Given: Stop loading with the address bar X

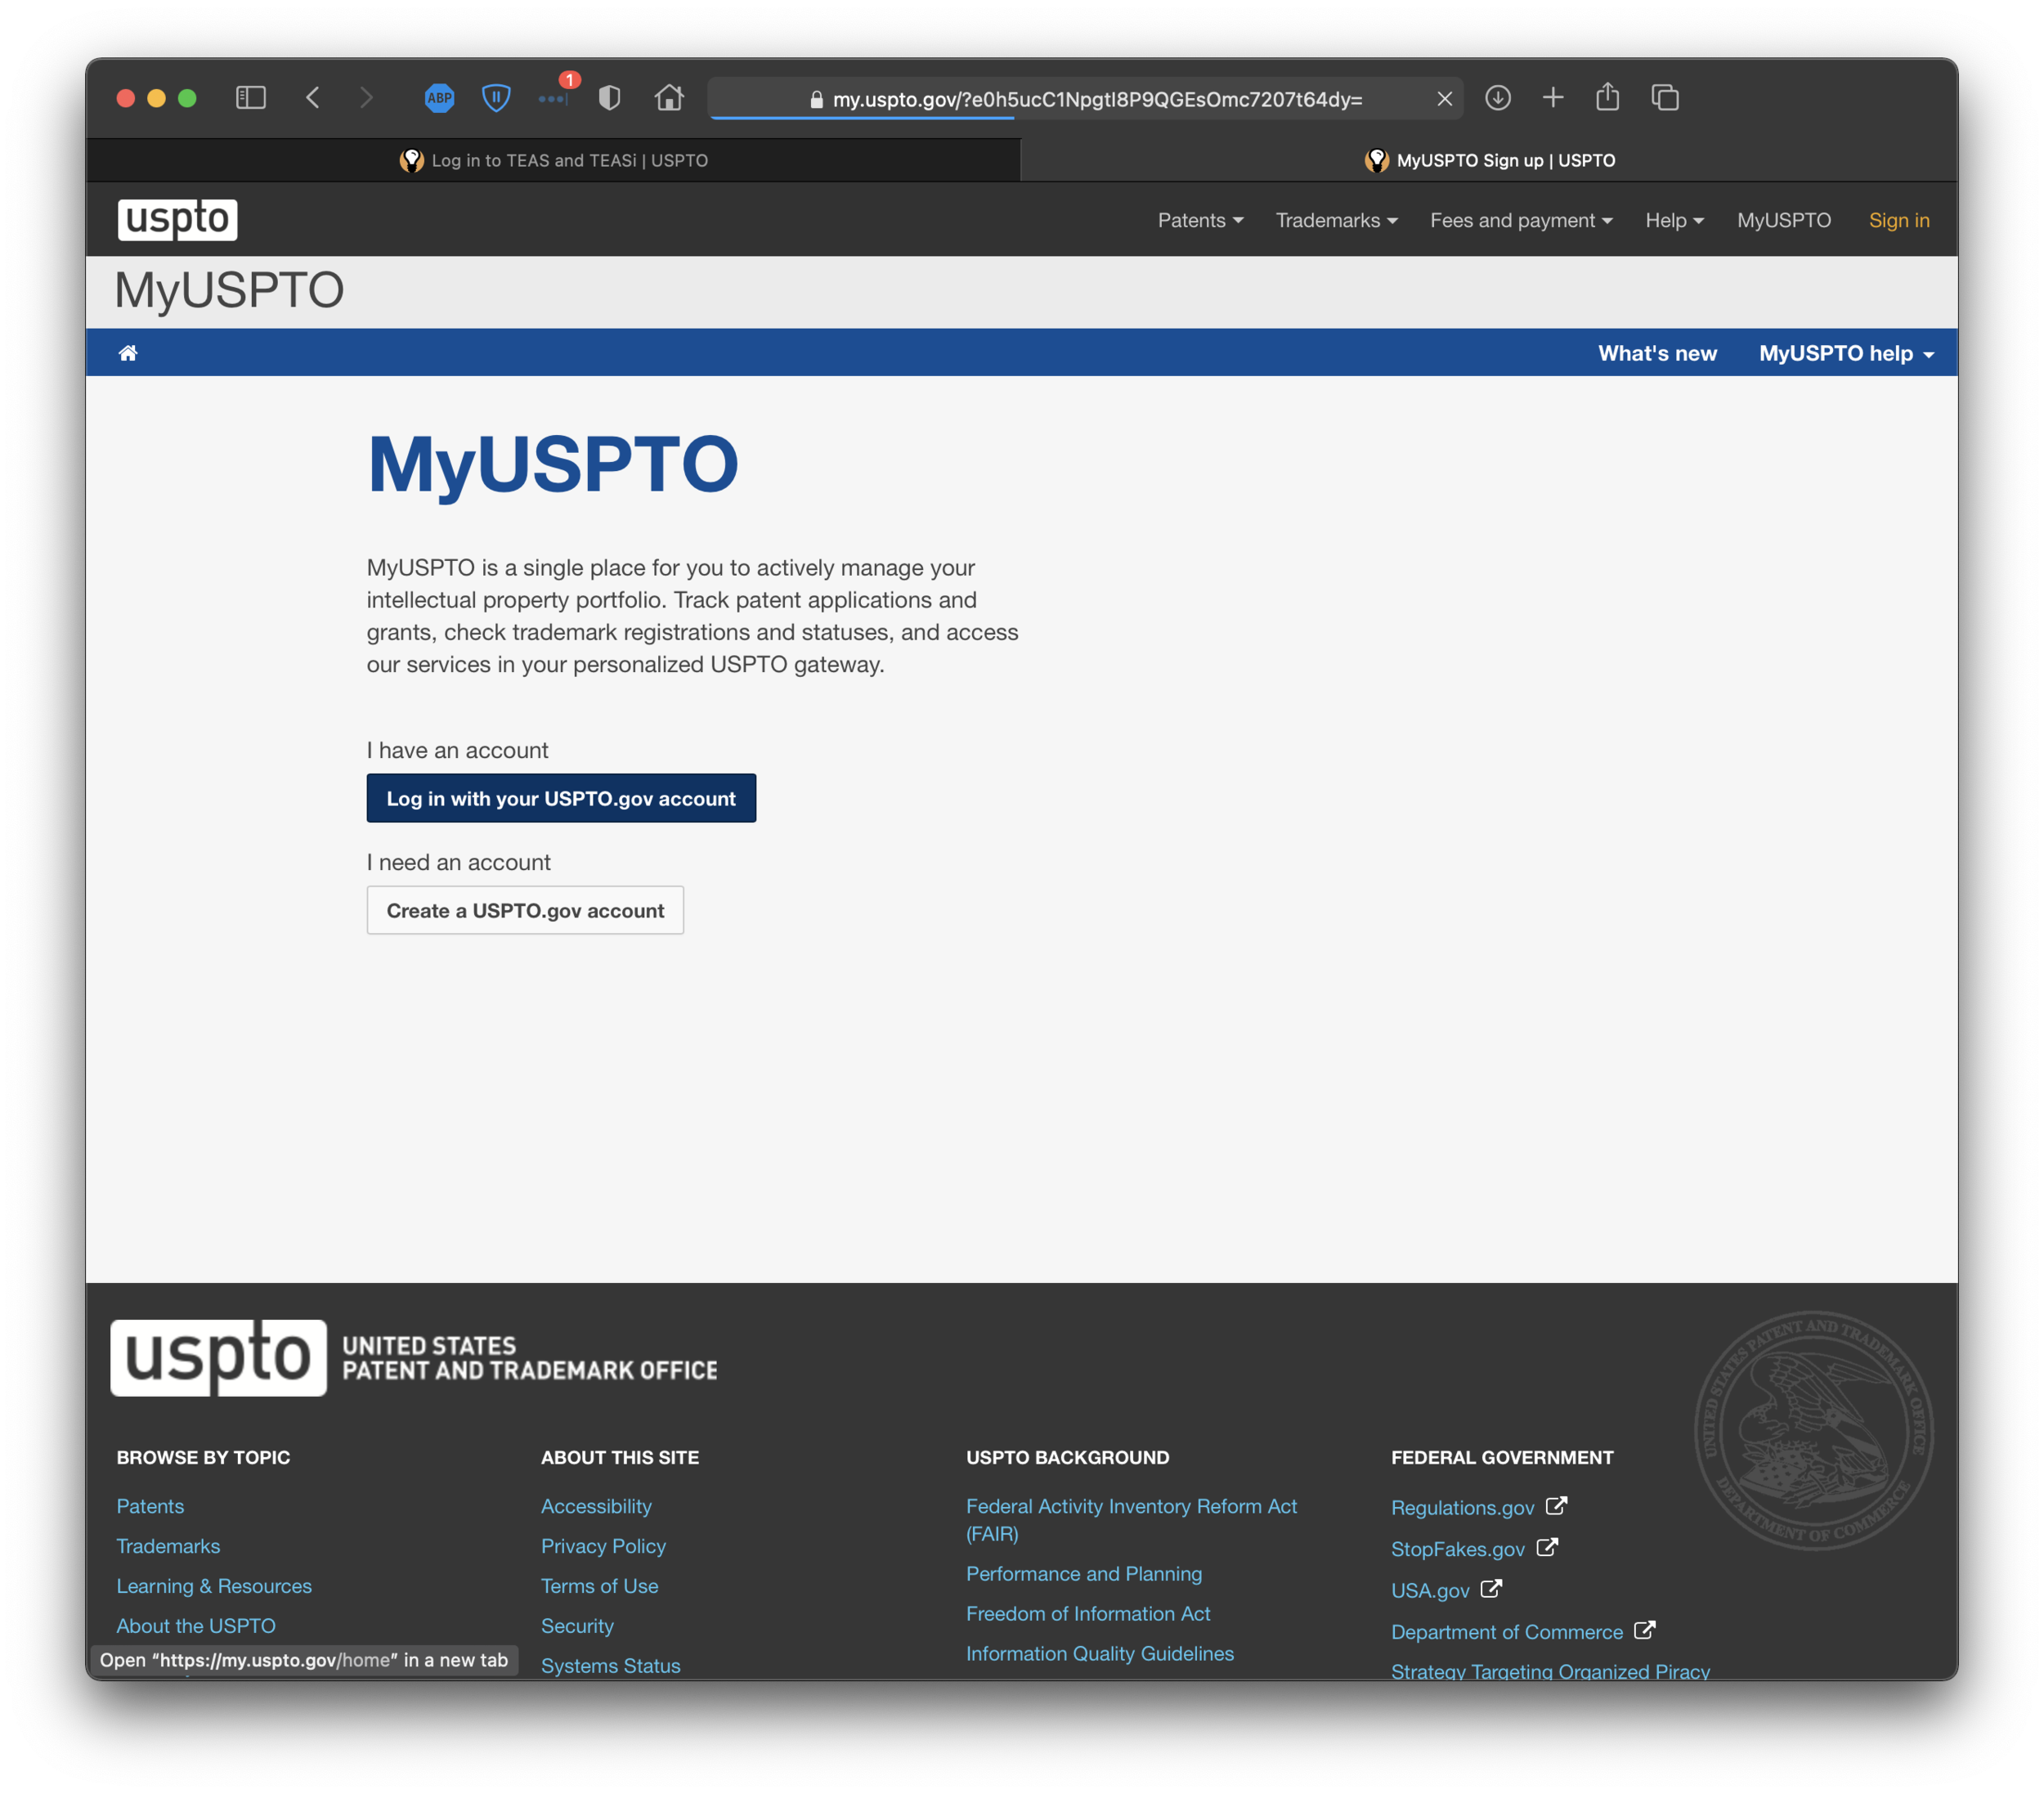Looking at the screenshot, I should 1444,99.
